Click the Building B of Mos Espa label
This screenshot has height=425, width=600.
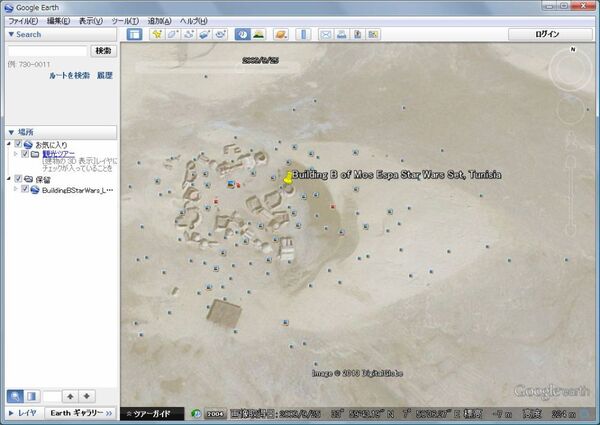(397, 175)
